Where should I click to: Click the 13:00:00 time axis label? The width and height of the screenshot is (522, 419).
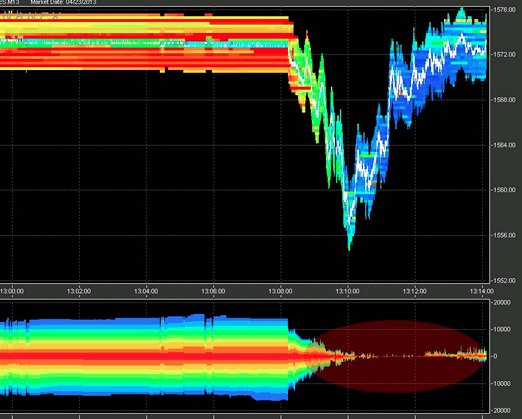tap(12, 291)
